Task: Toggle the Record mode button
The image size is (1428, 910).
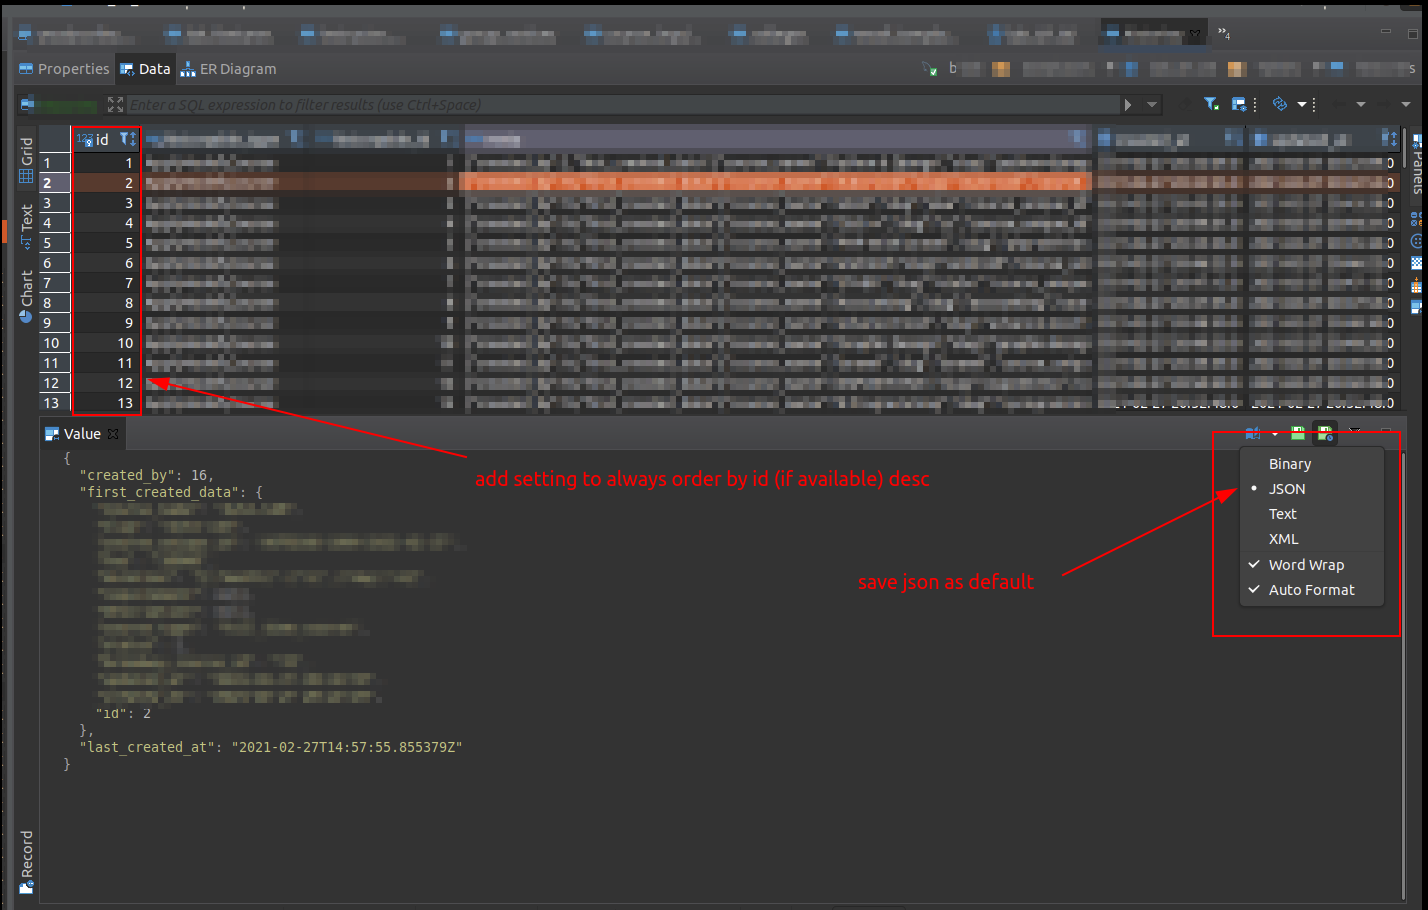Action: [26, 862]
